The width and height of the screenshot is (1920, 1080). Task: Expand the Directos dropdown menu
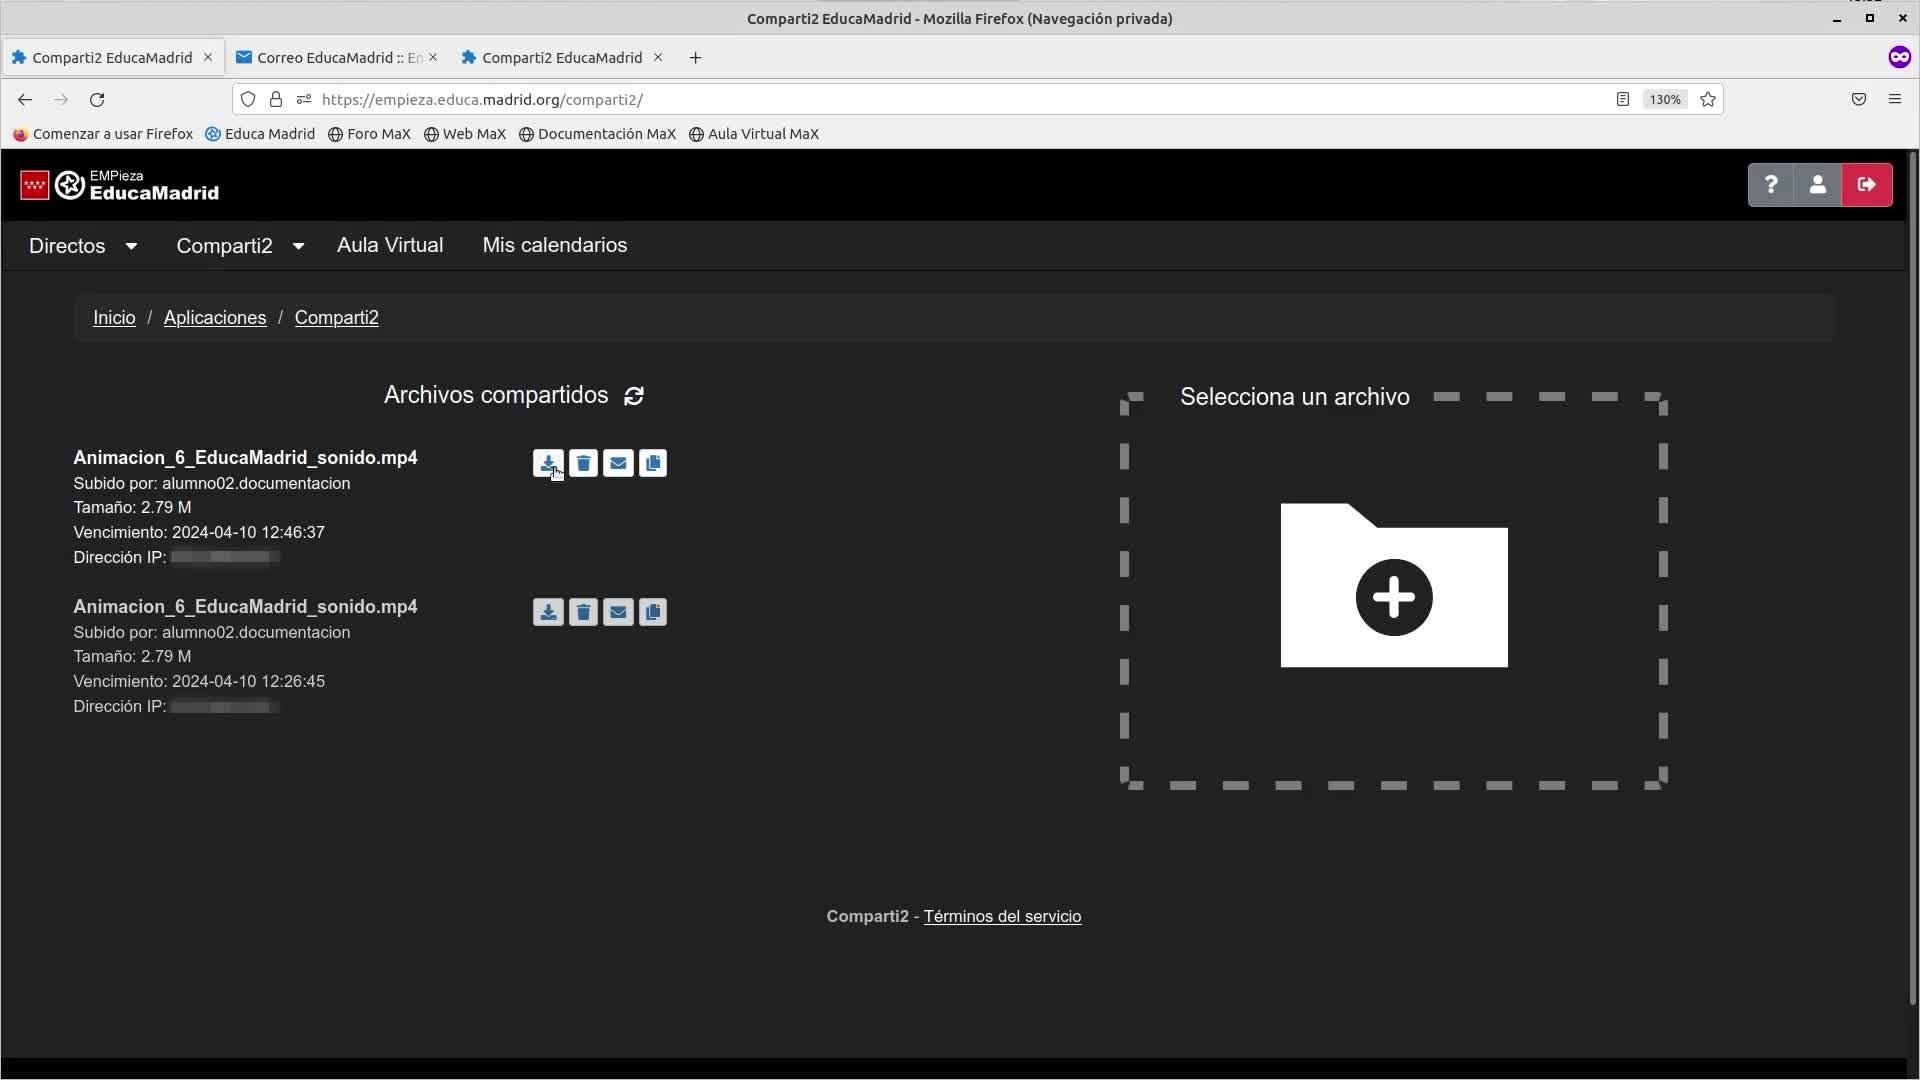83,246
